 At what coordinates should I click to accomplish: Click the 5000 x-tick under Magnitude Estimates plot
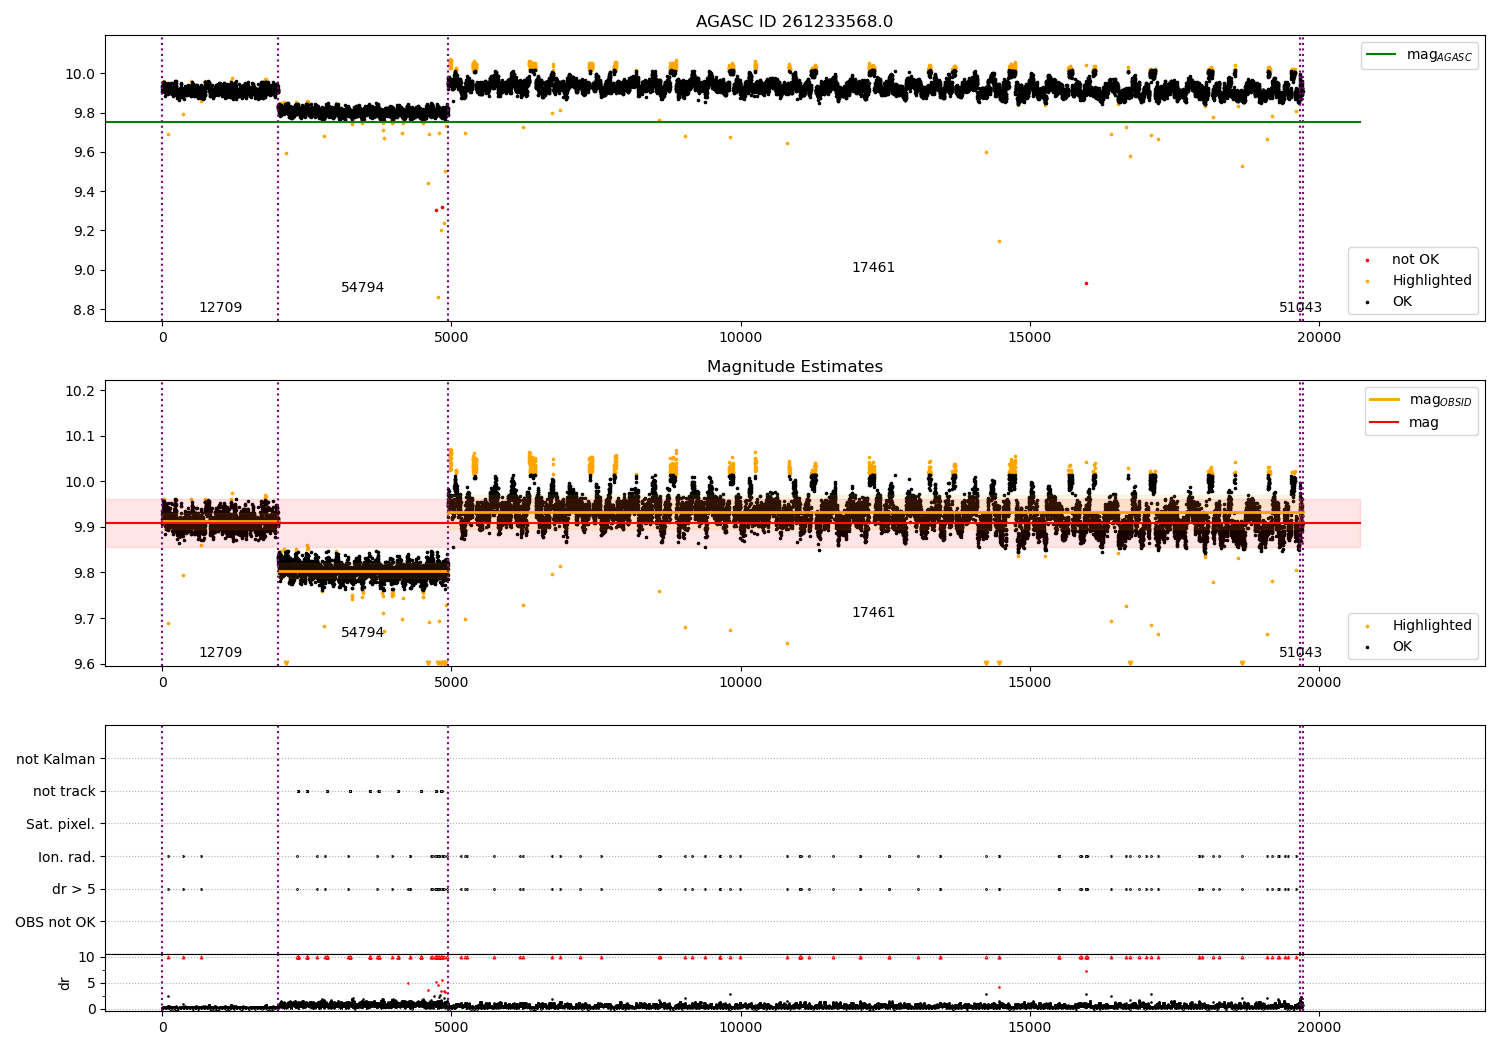tap(451, 683)
